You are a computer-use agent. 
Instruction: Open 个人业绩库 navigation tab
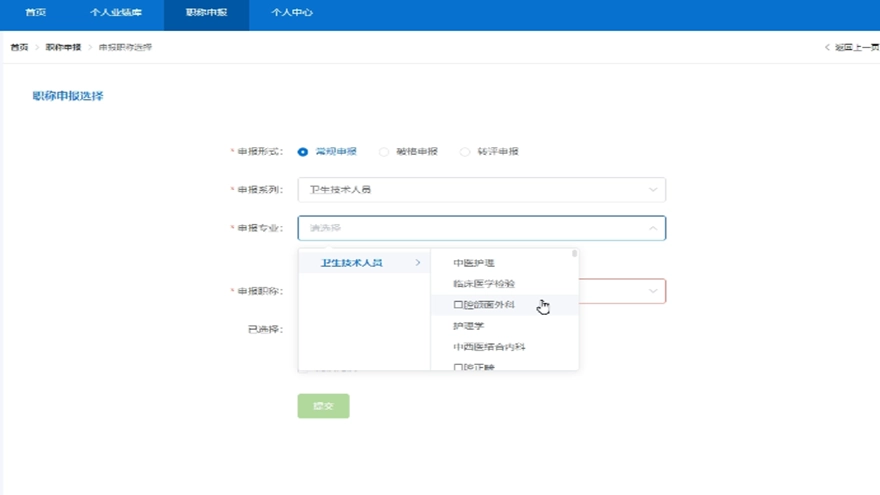tap(116, 13)
